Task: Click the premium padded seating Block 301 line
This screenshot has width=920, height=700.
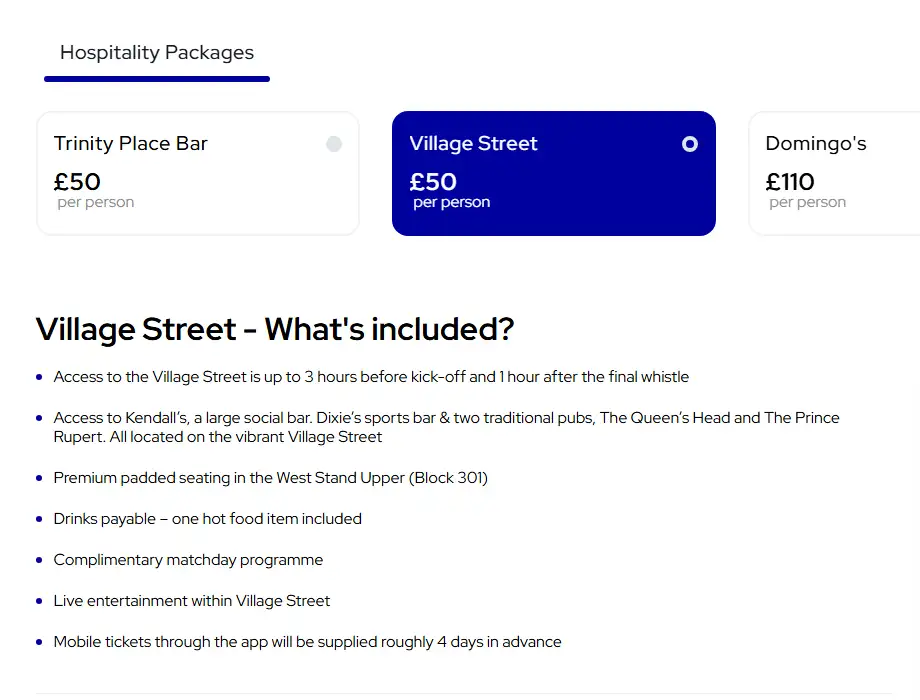Action: [271, 478]
